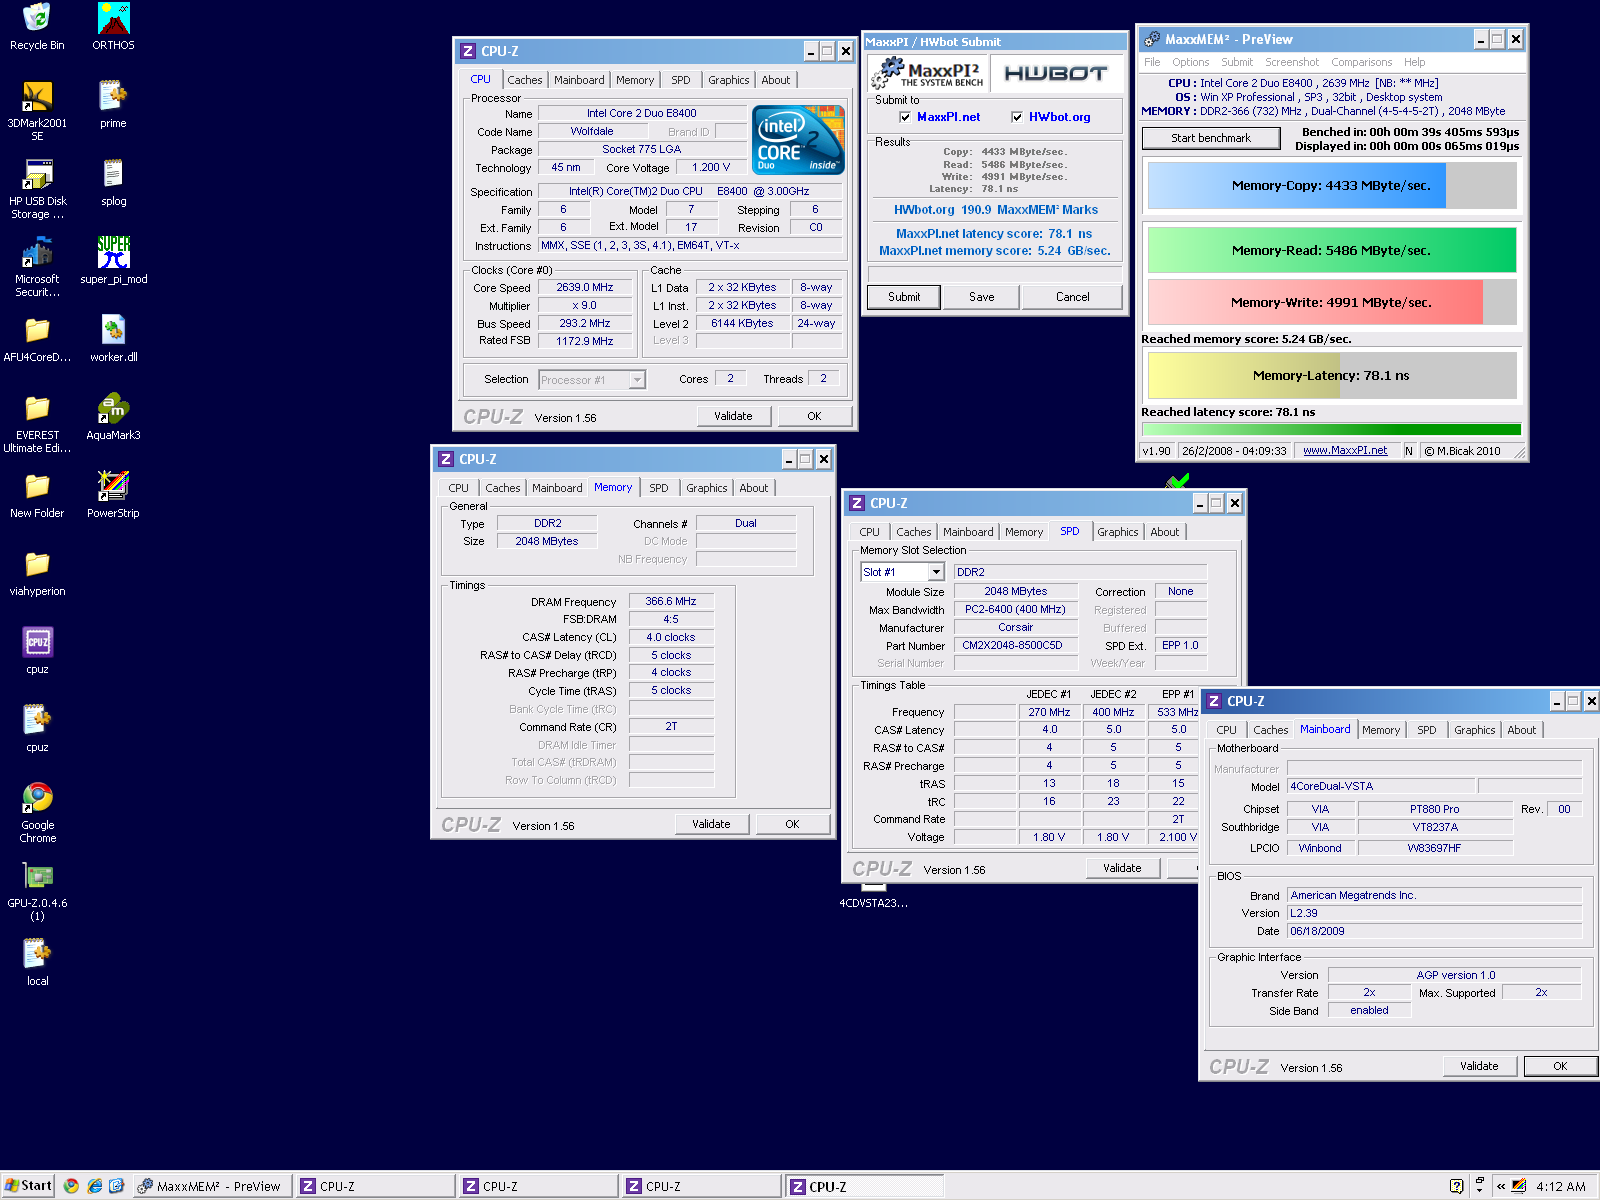
Task: Click Save in HWbot Submit window
Action: (x=982, y=297)
